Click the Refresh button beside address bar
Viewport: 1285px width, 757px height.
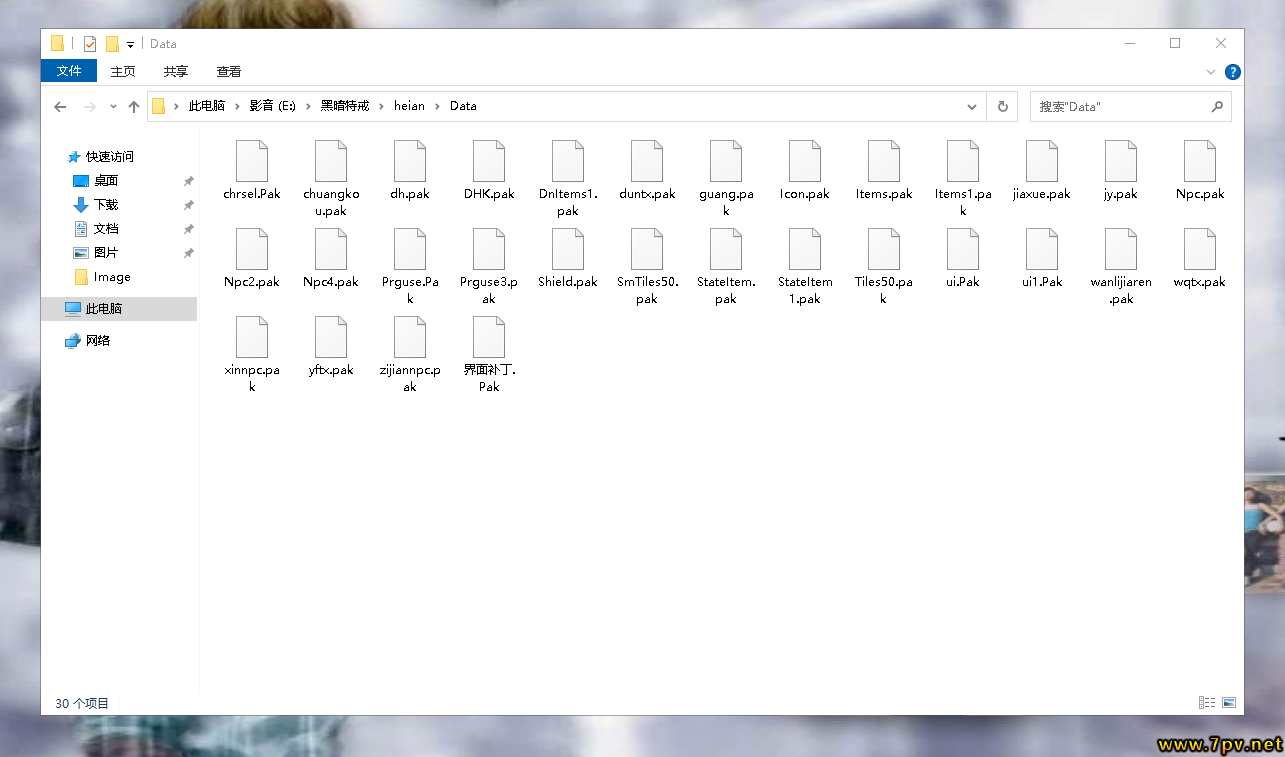tap(1002, 106)
